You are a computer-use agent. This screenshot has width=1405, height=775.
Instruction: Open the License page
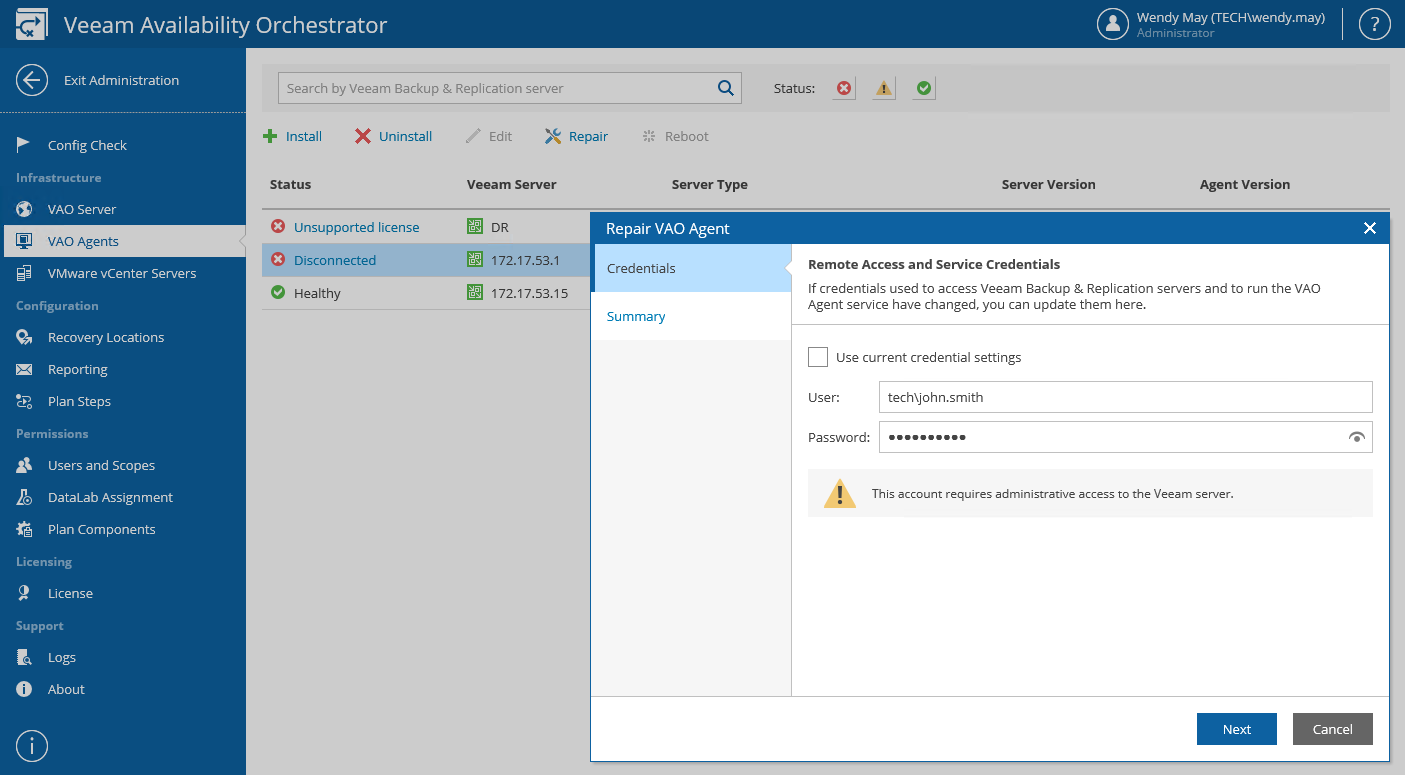point(70,593)
